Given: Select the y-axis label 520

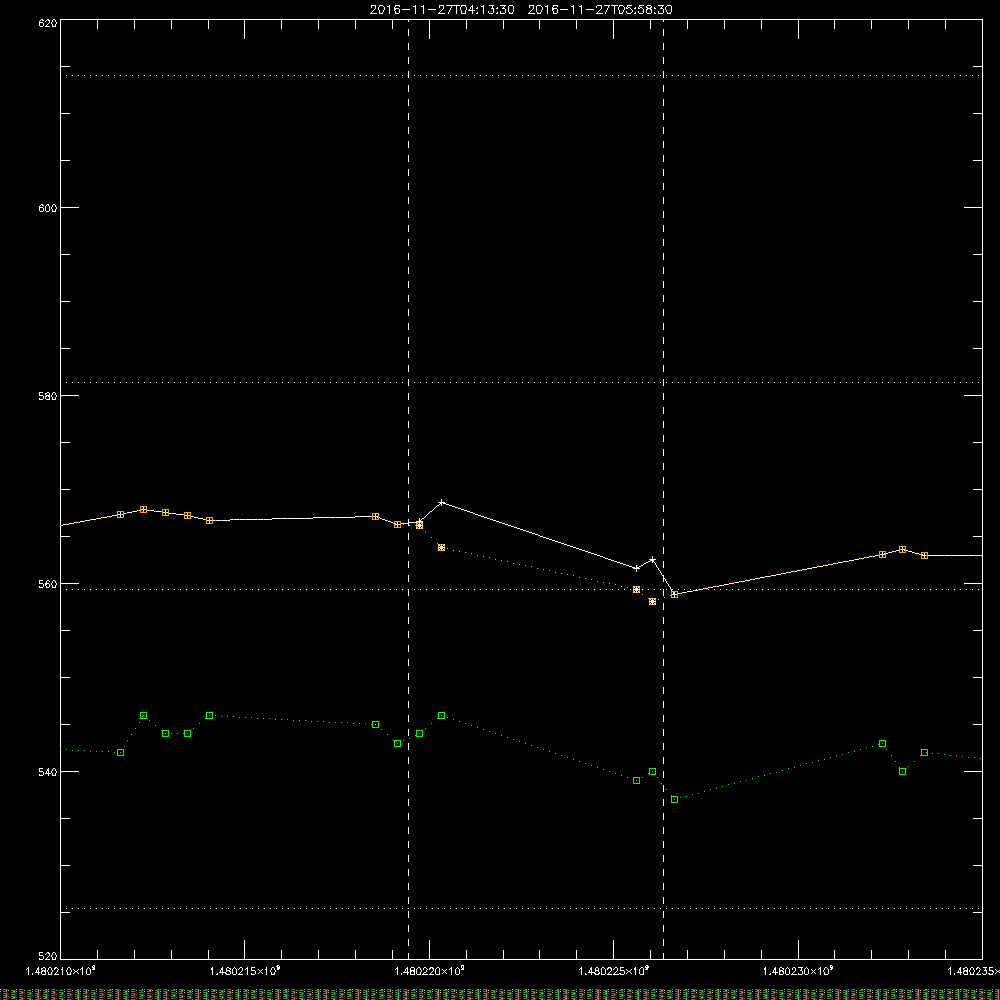Looking at the screenshot, I should 48,956.
